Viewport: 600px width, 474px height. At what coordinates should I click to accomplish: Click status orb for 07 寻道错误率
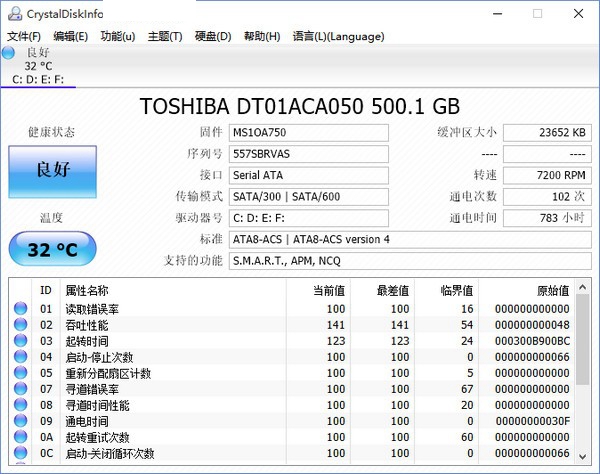click(20, 389)
